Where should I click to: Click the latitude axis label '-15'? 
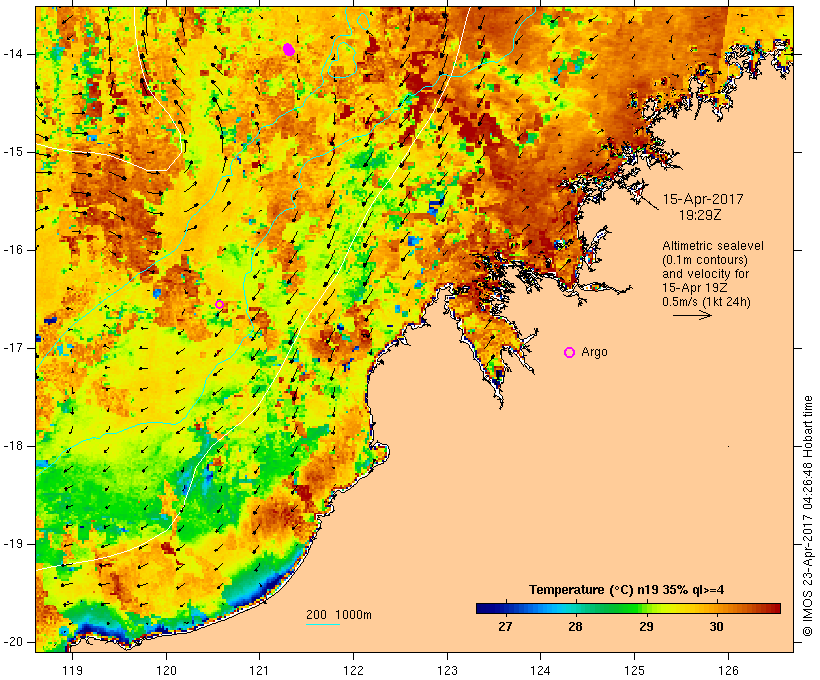[x=13, y=152]
